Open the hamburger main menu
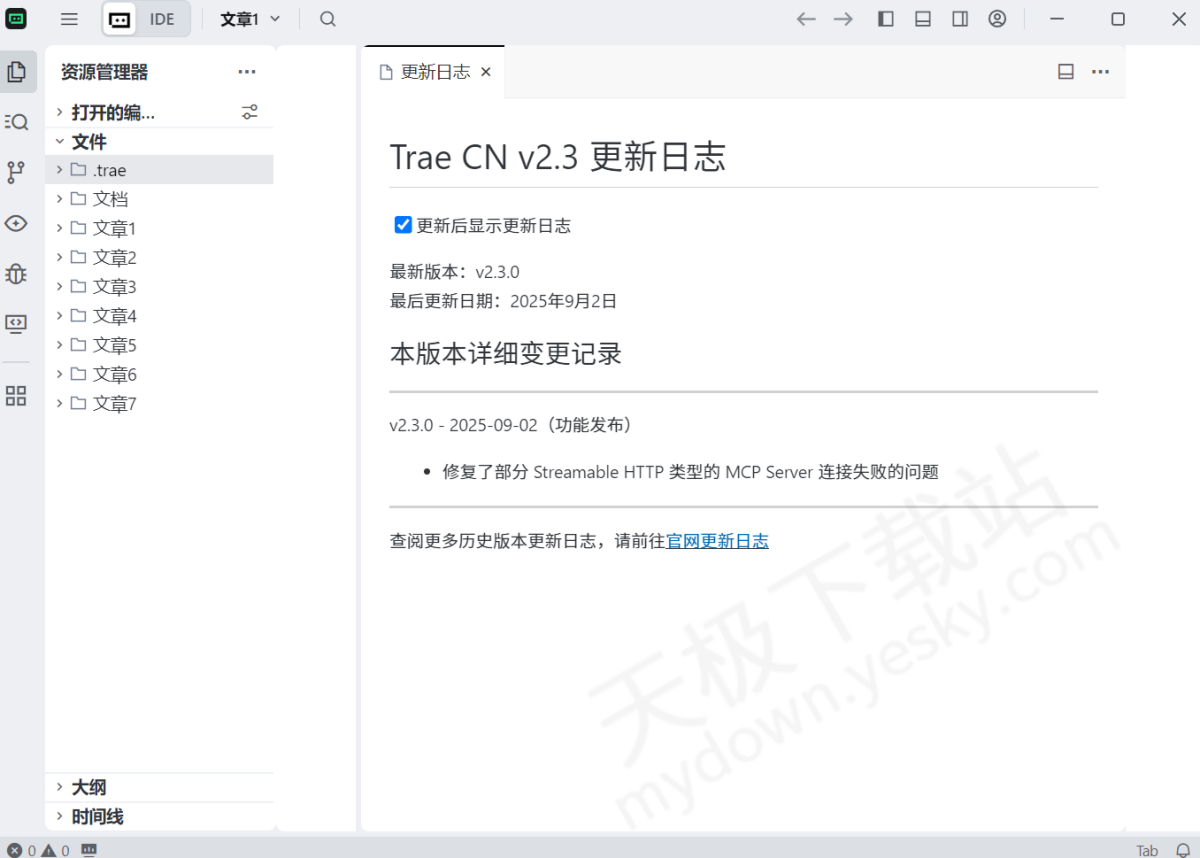Viewport: 1200px width, 858px height. click(69, 19)
